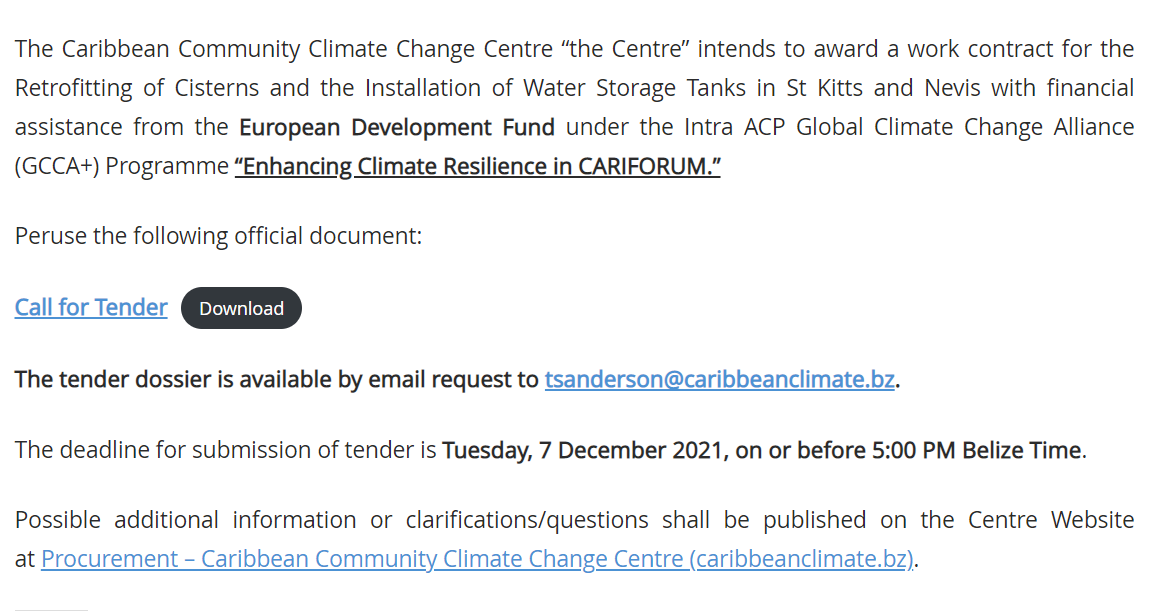Image resolution: width=1171 pixels, height=611 pixels.
Task: Click the bold "Tuesday, 7 December 2021" date
Action: (583, 450)
